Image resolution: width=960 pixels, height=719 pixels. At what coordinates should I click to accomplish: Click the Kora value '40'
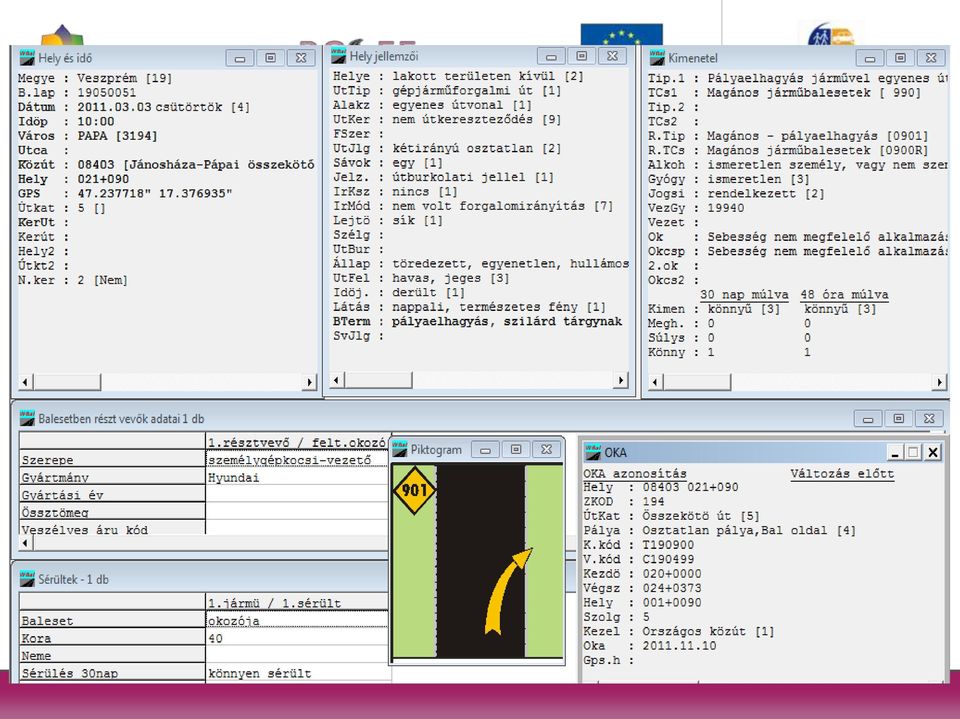[297, 638]
